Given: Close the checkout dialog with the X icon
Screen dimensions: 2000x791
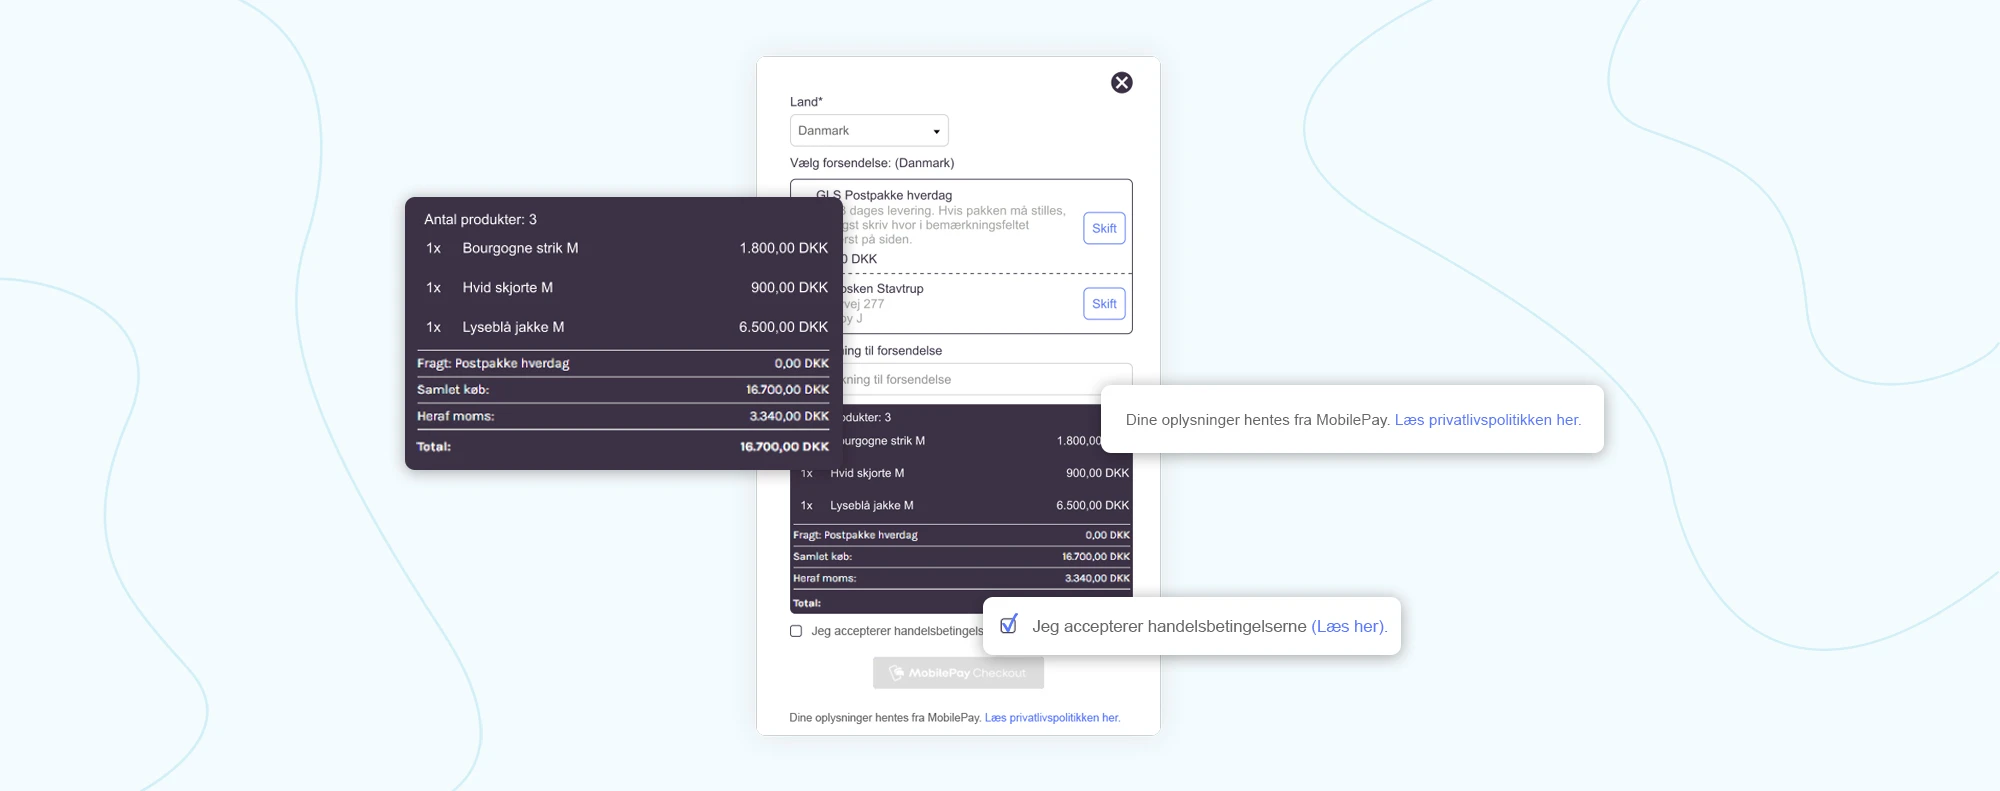Looking at the screenshot, I should [1121, 83].
